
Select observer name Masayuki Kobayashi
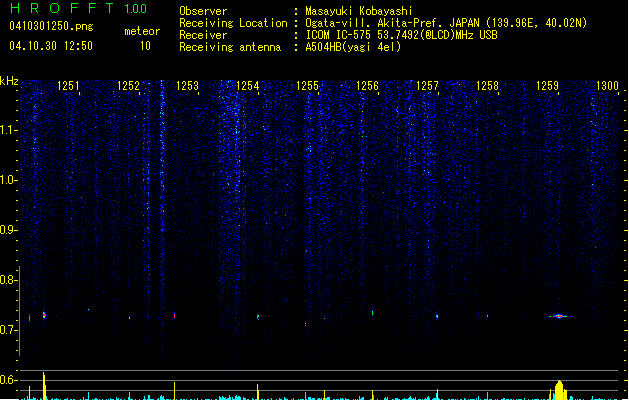[359, 11]
